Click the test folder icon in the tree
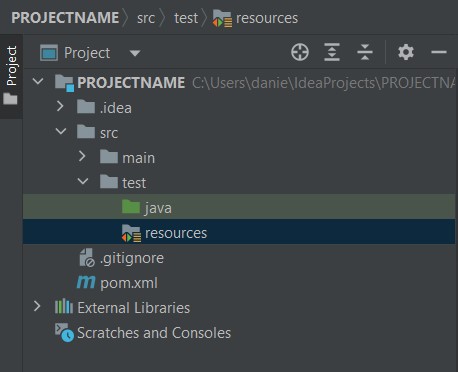 click(109, 182)
